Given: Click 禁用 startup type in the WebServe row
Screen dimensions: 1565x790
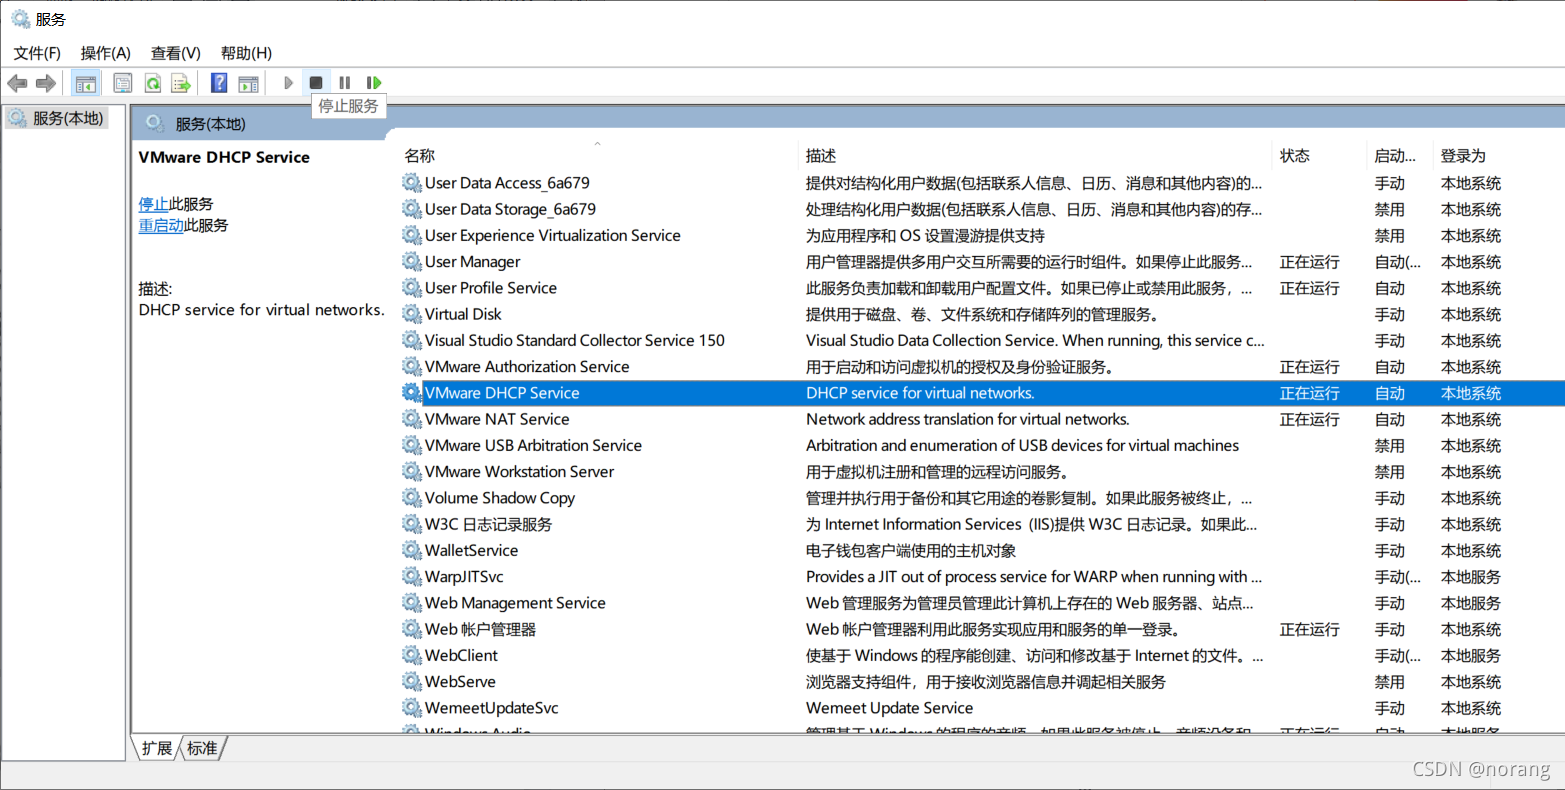Looking at the screenshot, I should (1389, 682).
